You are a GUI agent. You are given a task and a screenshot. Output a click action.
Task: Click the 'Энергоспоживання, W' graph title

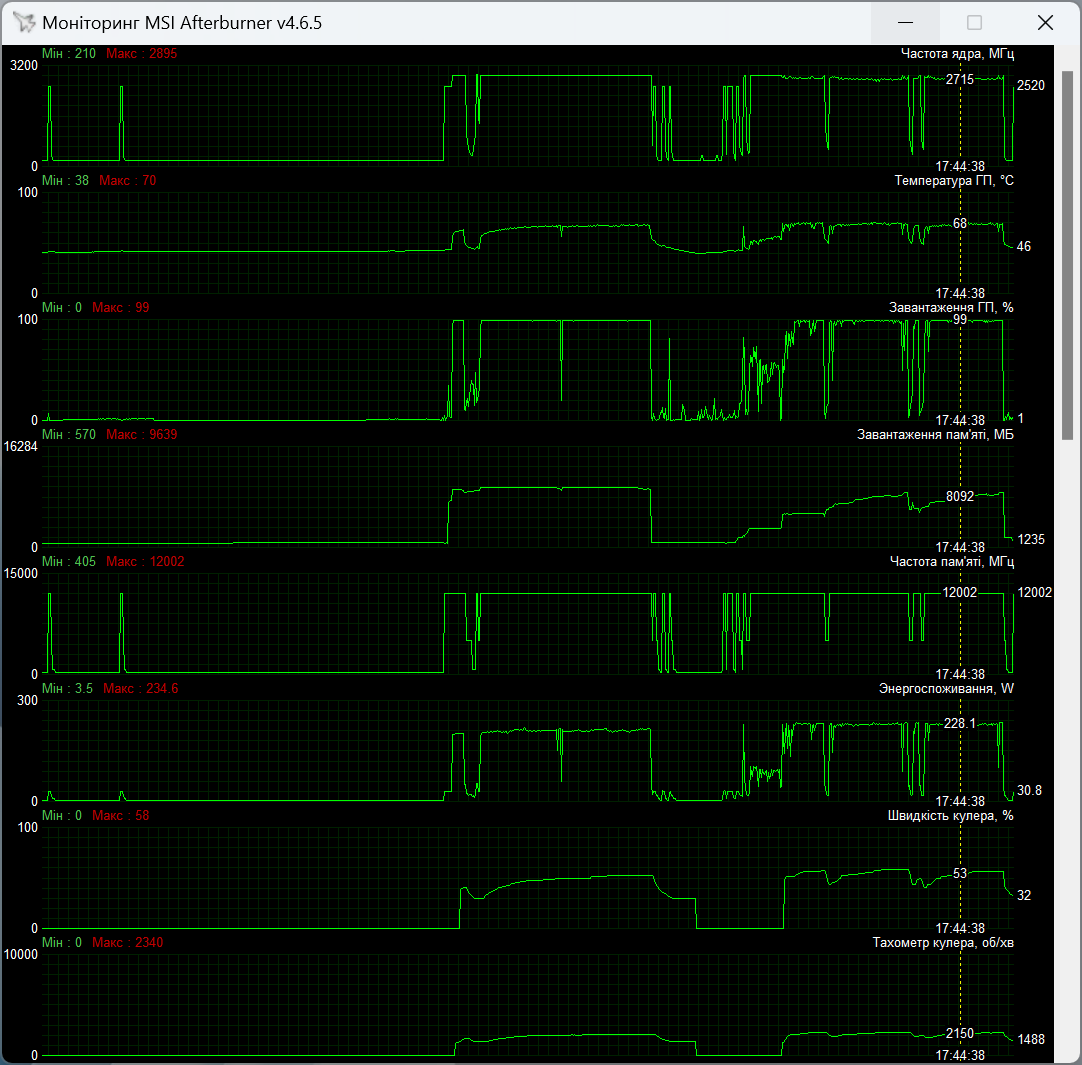click(x=946, y=689)
